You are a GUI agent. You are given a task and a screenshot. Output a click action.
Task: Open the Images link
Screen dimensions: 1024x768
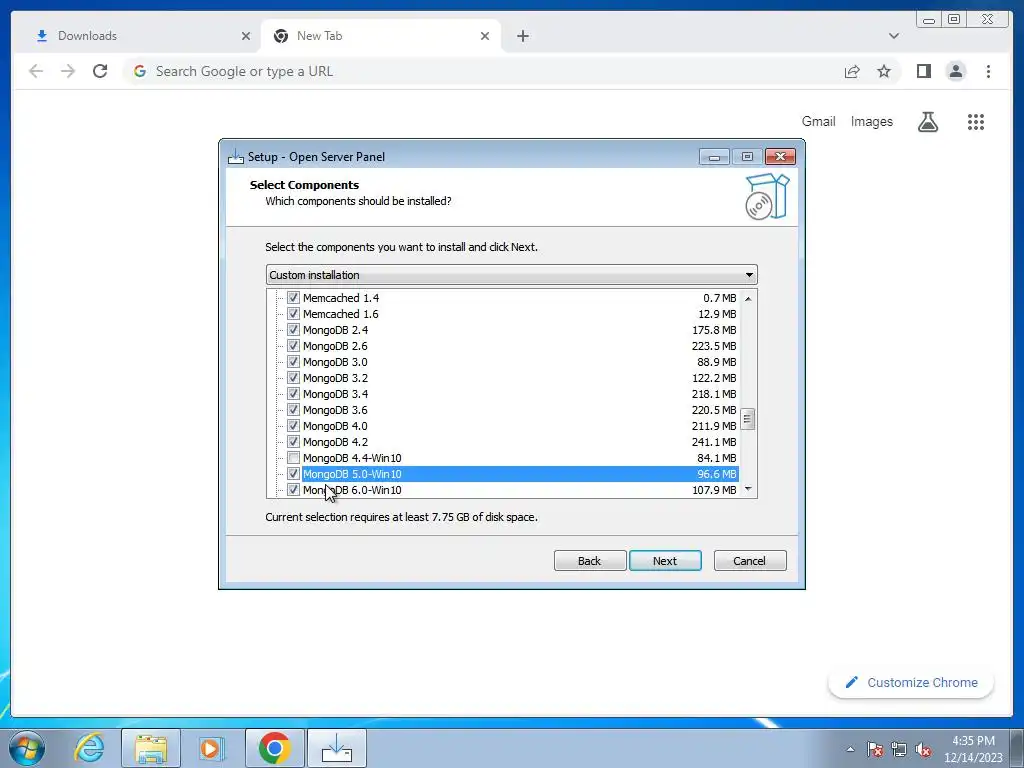(x=871, y=121)
